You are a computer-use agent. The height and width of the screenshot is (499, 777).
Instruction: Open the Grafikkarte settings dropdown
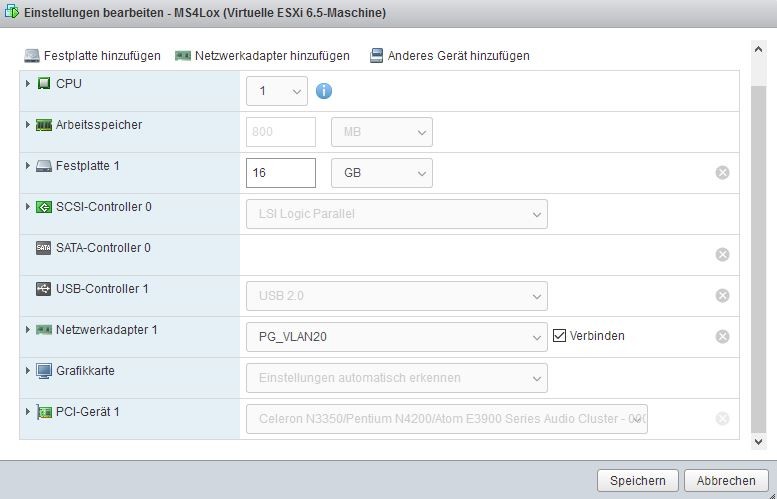396,378
